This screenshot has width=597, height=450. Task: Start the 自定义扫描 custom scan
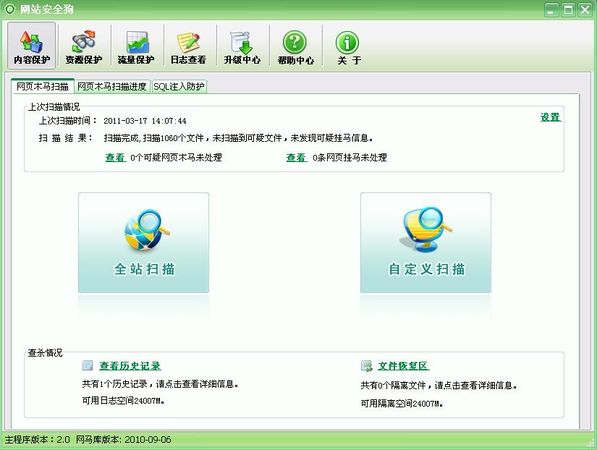426,243
